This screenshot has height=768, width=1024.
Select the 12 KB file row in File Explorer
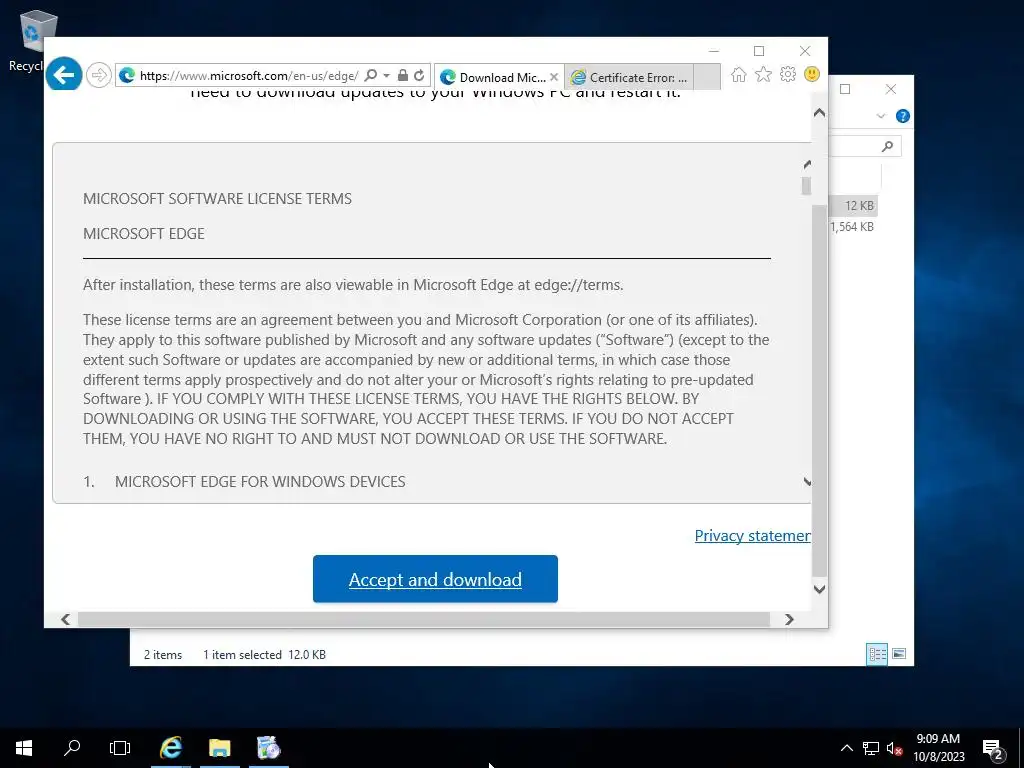tap(853, 206)
